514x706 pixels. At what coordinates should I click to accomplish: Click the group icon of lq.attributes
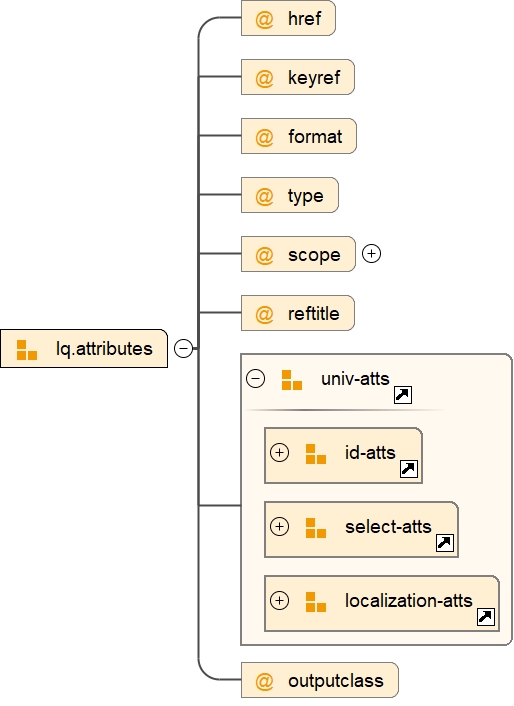point(27,350)
